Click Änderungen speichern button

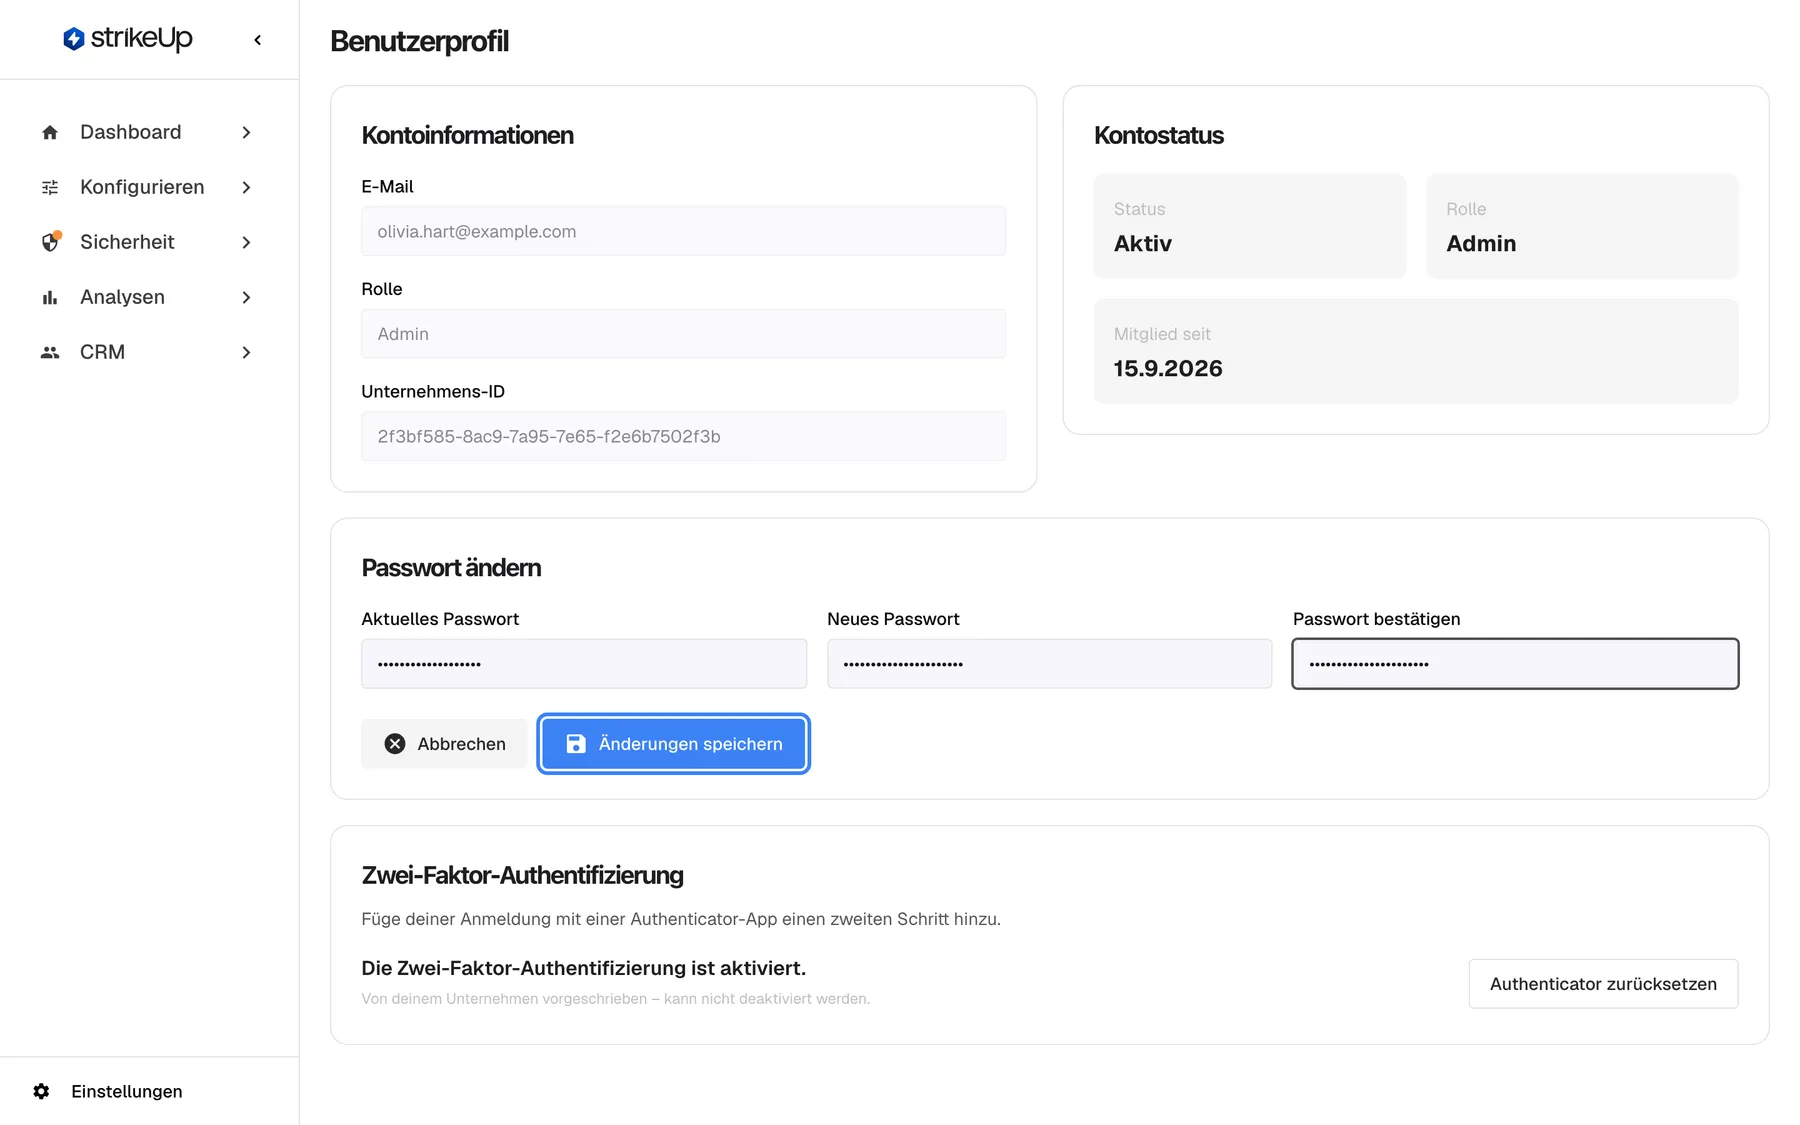(673, 744)
